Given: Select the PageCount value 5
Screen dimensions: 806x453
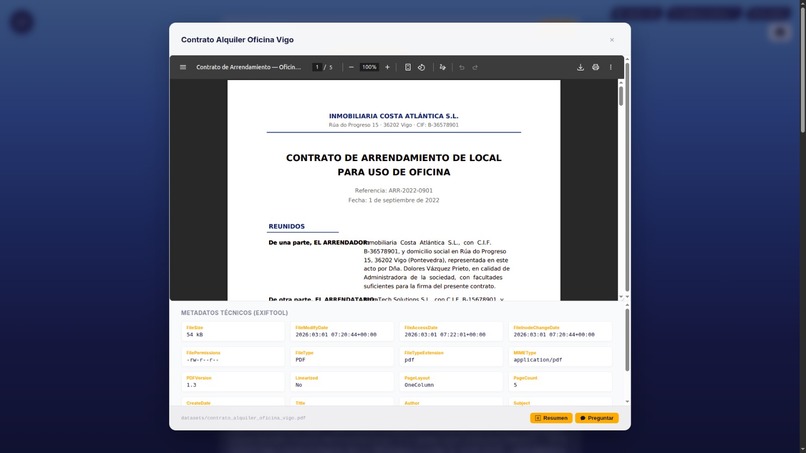Looking at the screenshot, I should (x=515, y=385).
